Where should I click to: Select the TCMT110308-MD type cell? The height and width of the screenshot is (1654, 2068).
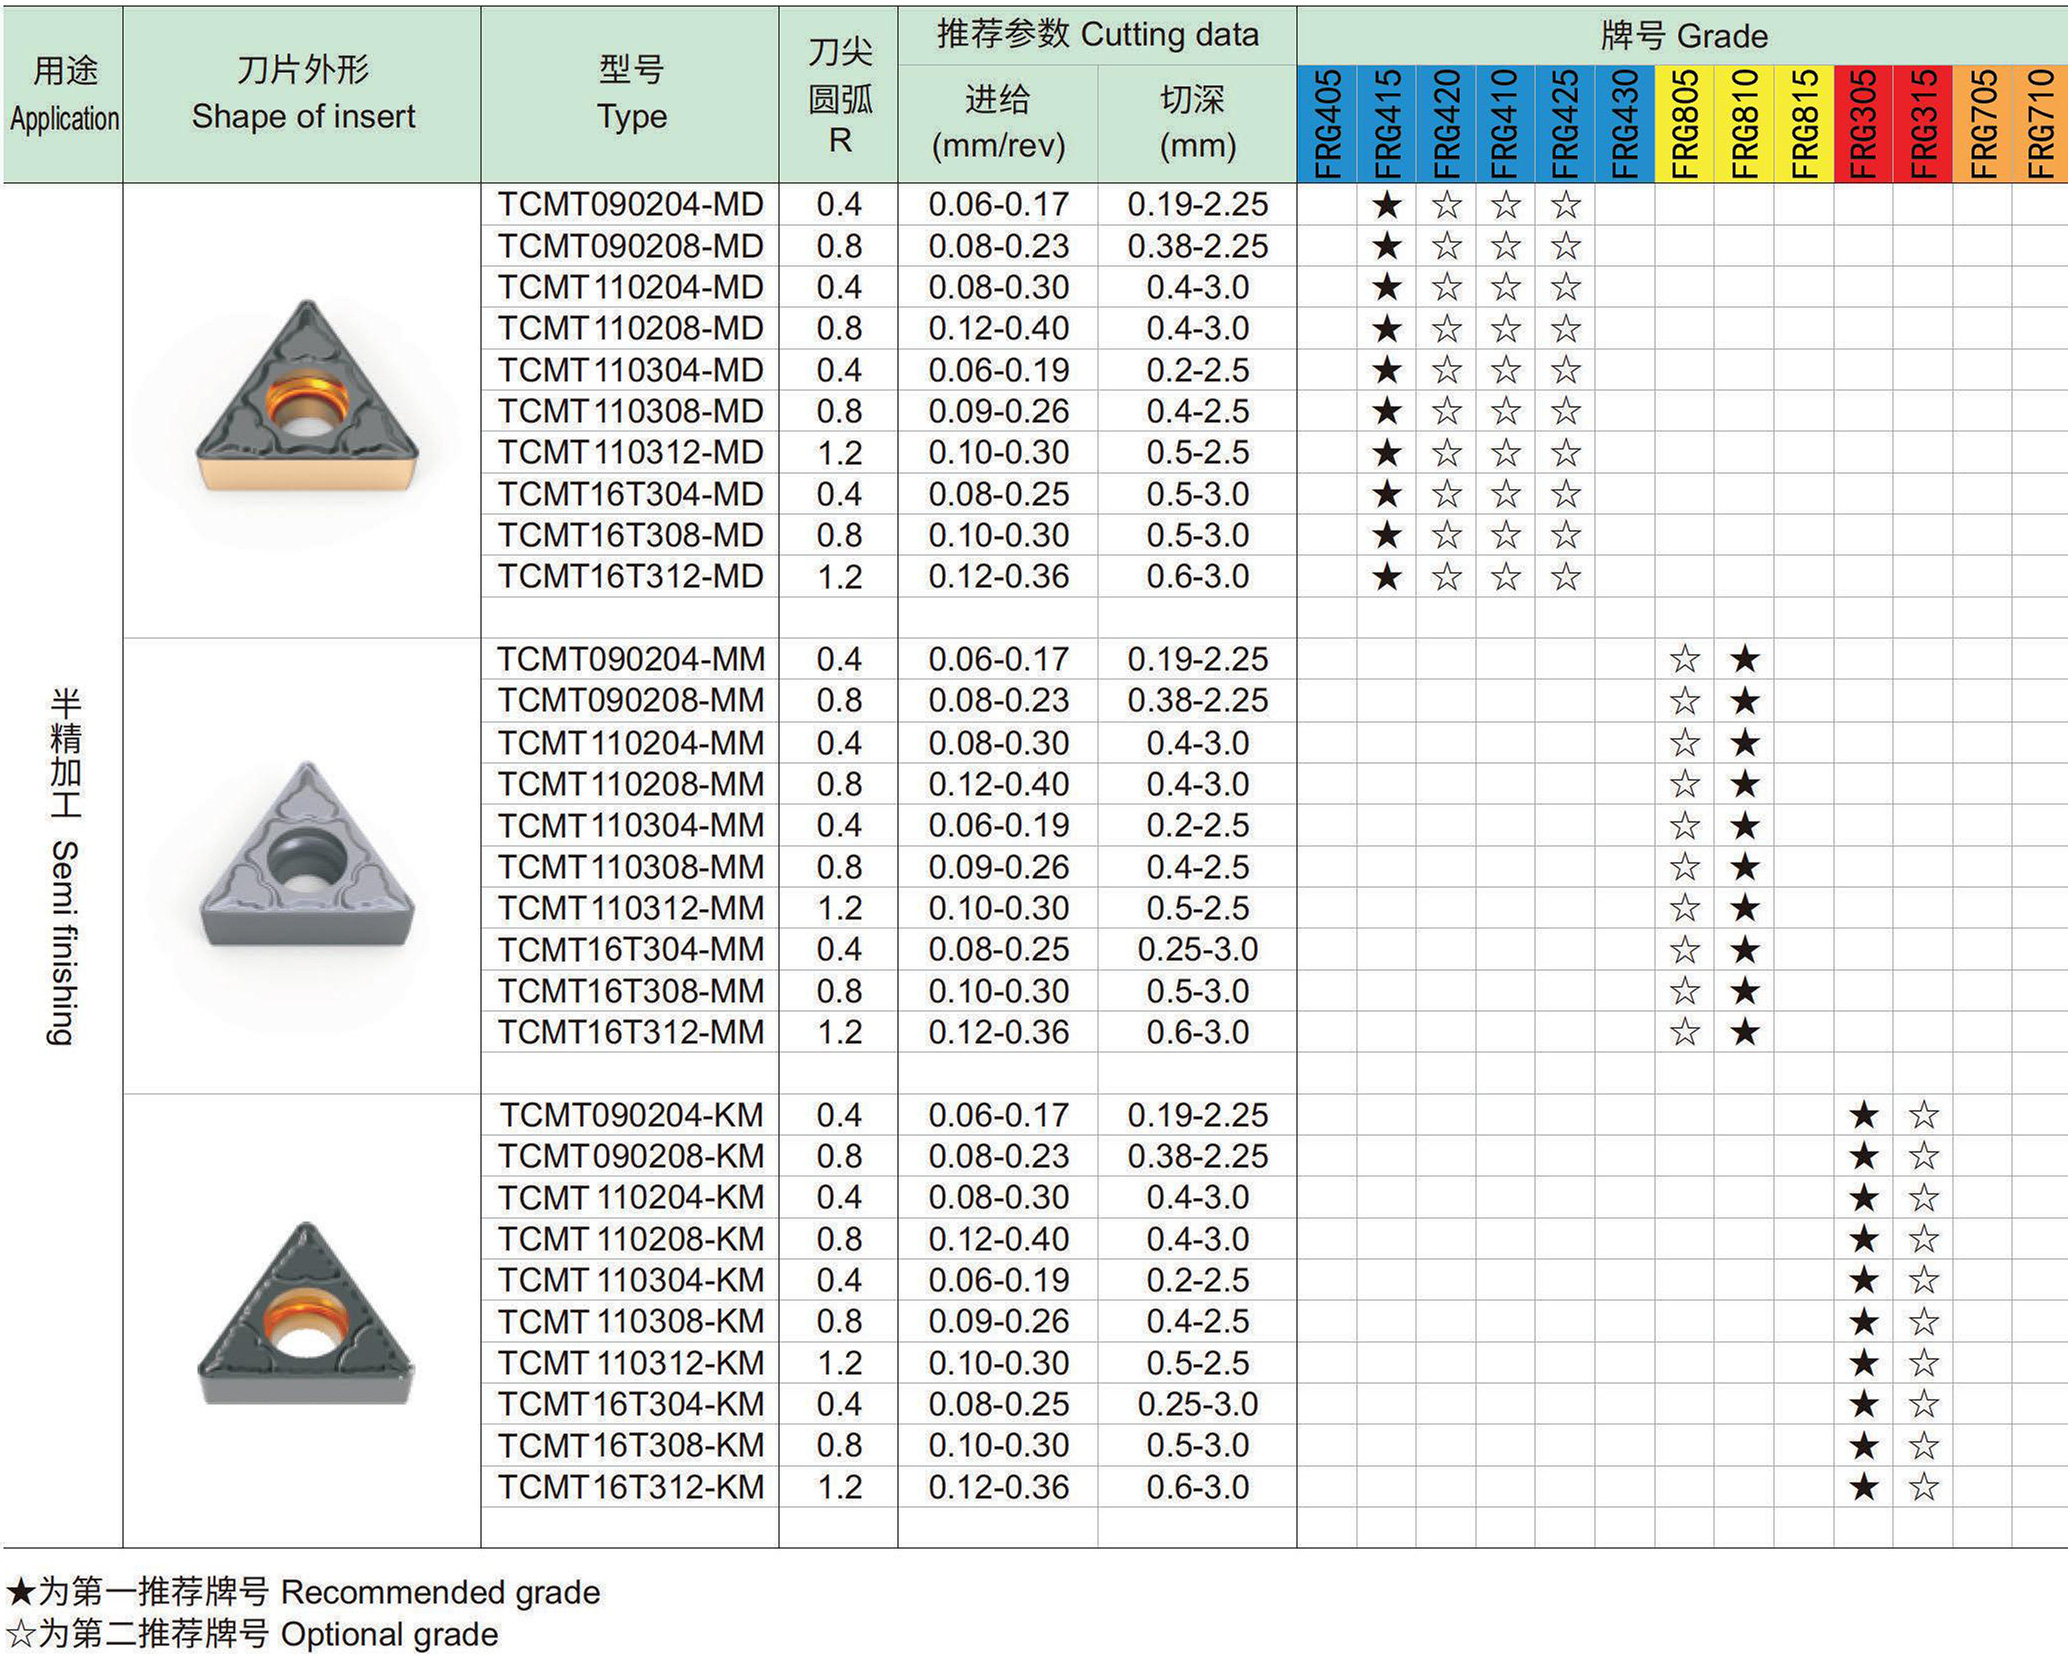point(630,411)
